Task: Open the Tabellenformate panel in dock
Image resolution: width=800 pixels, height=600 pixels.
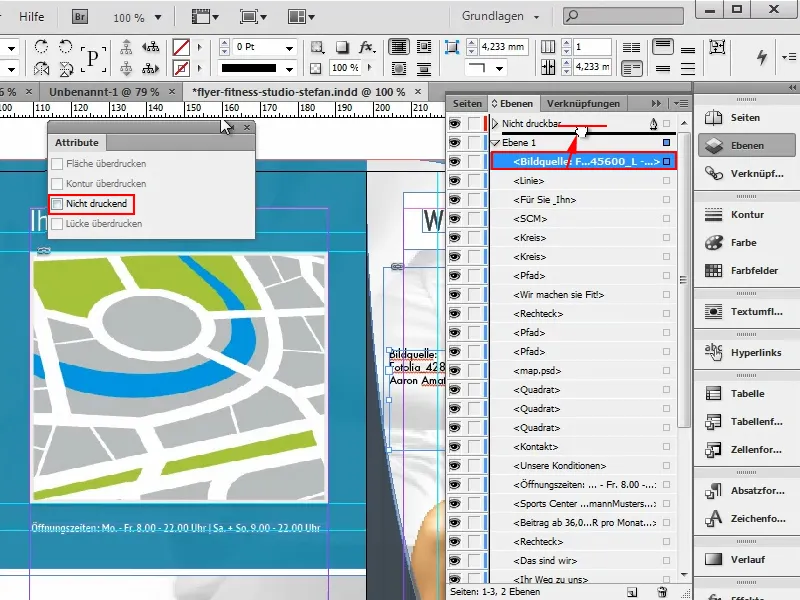Action: pyautogui.click(x=745, y=421)
